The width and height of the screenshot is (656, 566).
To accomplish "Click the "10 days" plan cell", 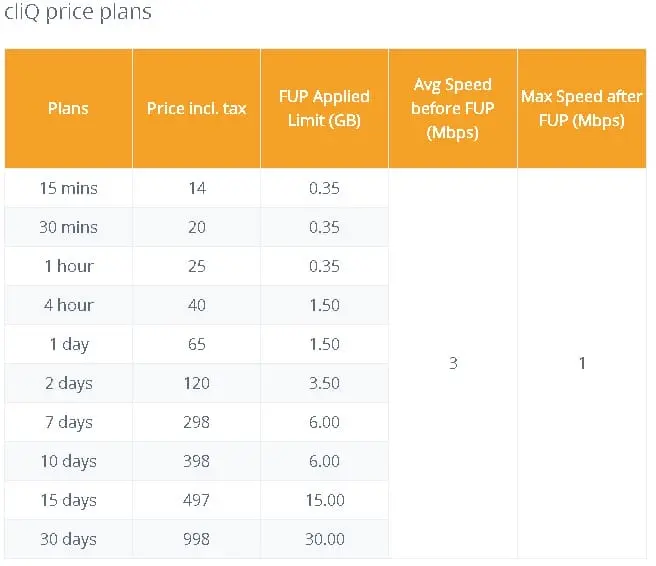I will click(68, 461).
